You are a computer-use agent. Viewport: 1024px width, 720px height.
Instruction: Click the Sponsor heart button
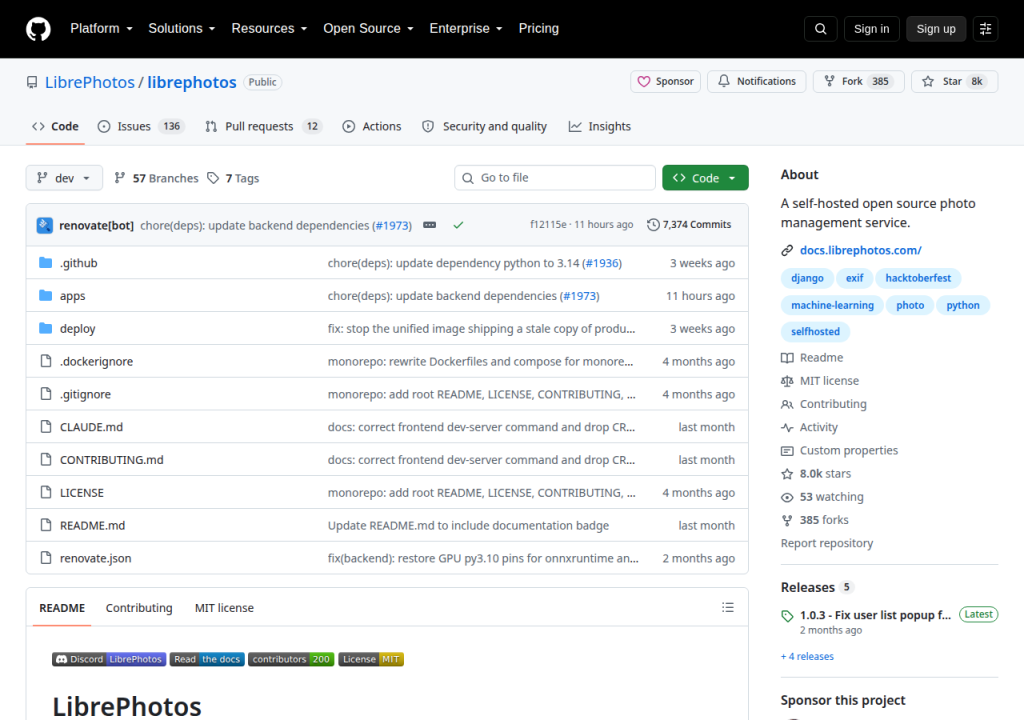coord(665,82)
